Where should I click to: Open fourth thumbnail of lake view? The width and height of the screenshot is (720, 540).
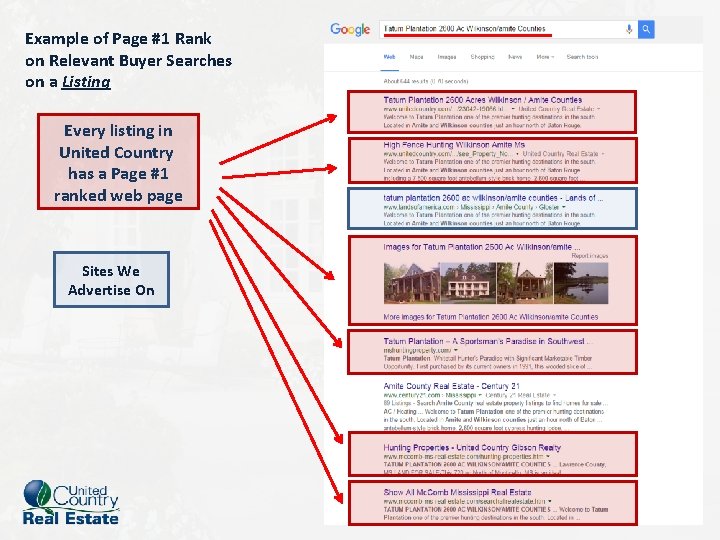[x=581, y=283]
